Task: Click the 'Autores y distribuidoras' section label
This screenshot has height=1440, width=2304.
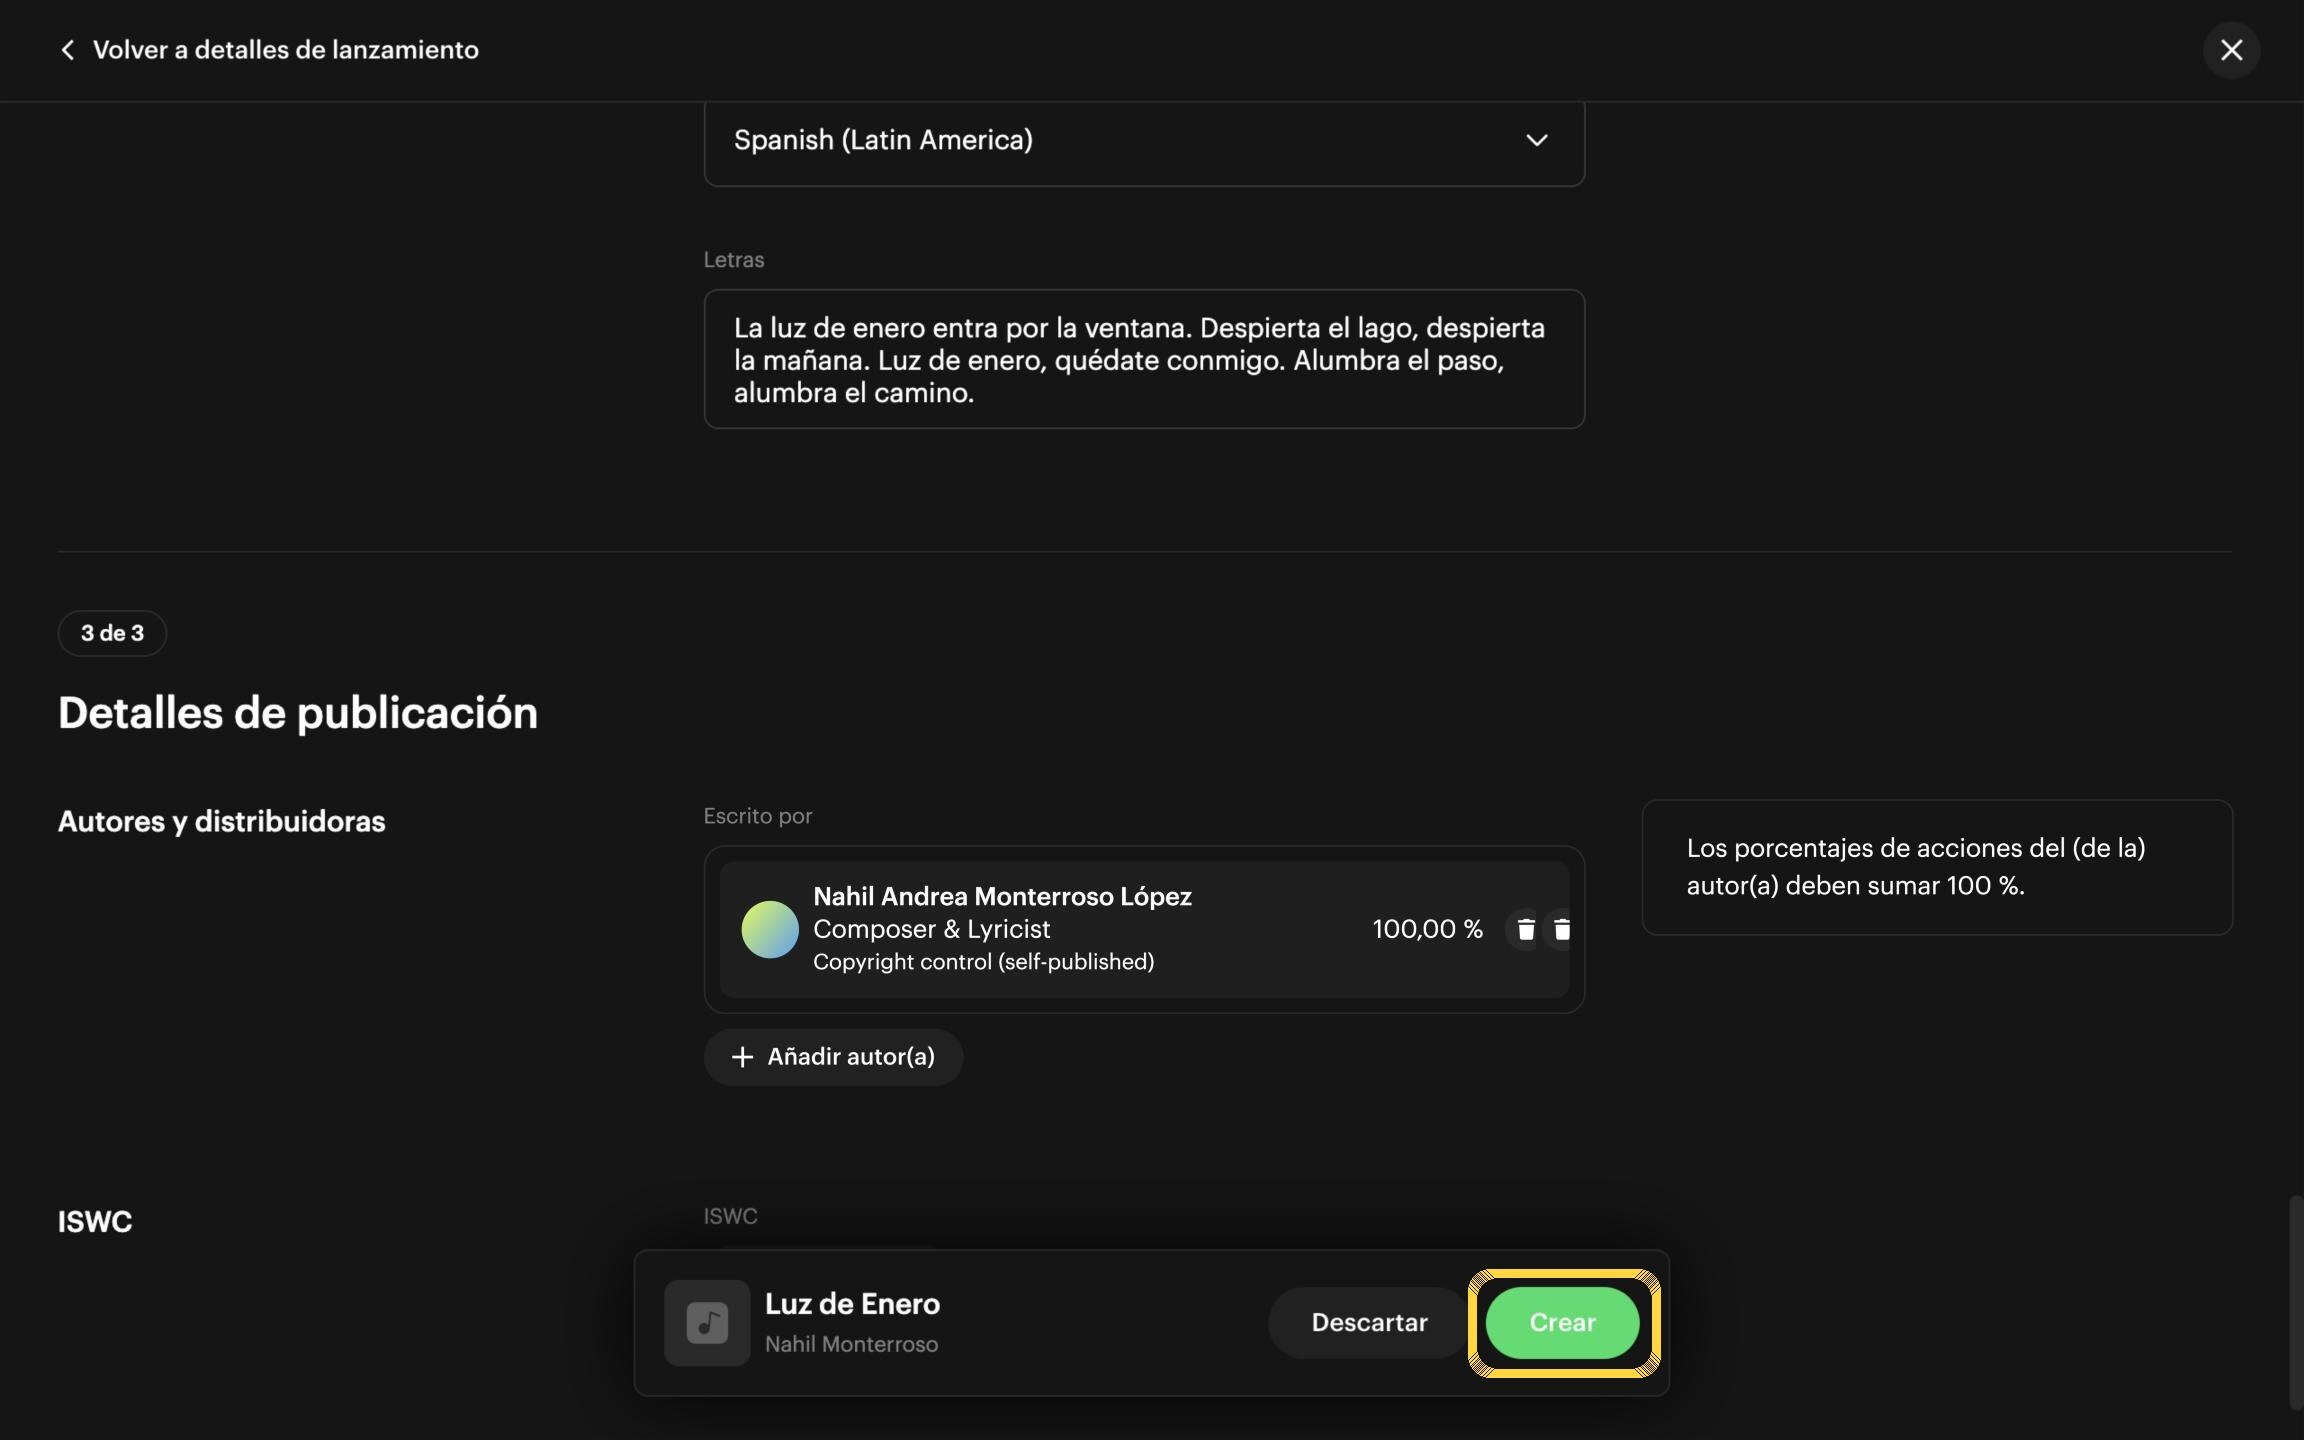Action: [221, 821]
